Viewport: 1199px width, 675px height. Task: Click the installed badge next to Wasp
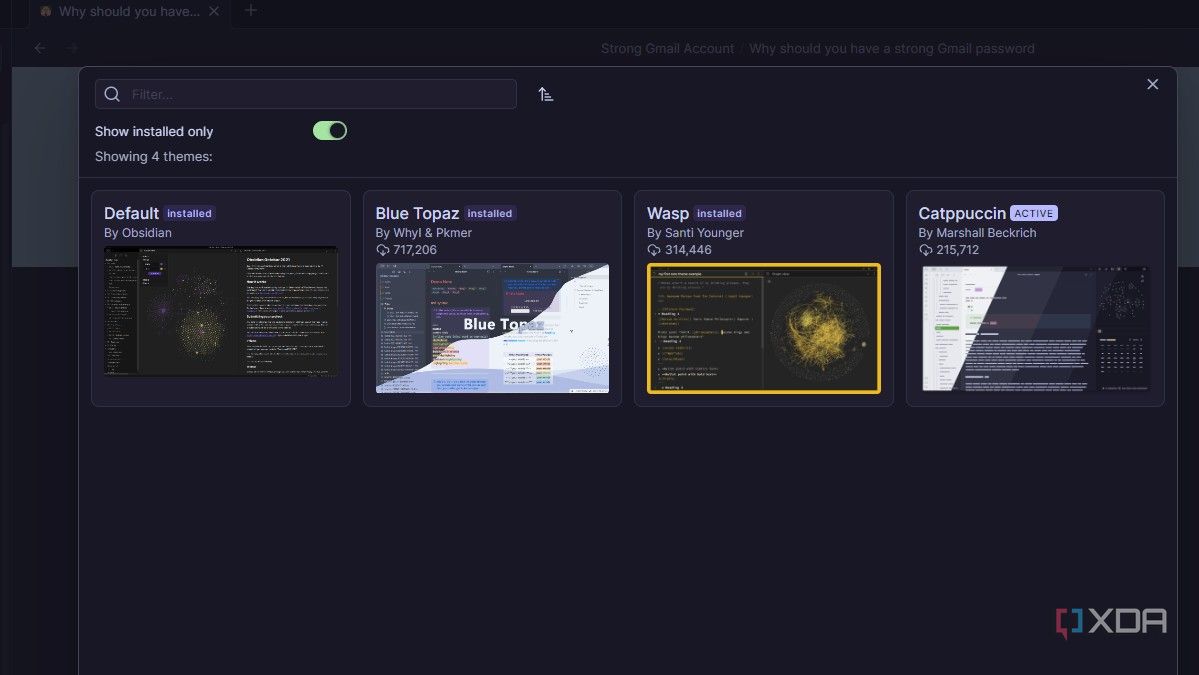click(719, 213)
